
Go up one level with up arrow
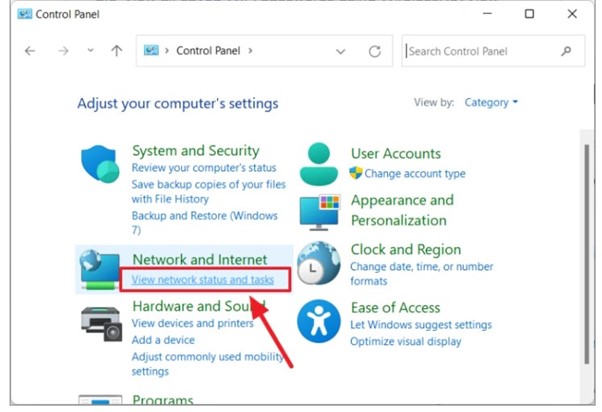click(x=116, y=51)
